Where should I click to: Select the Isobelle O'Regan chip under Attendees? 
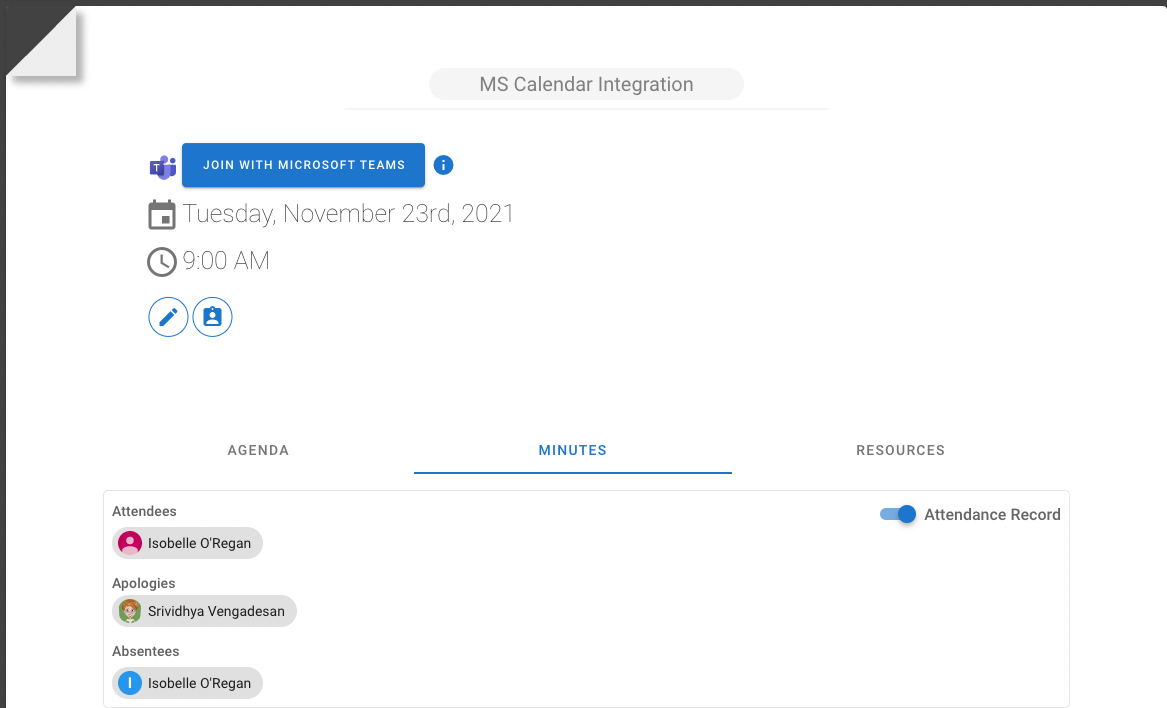click(188, 543)
